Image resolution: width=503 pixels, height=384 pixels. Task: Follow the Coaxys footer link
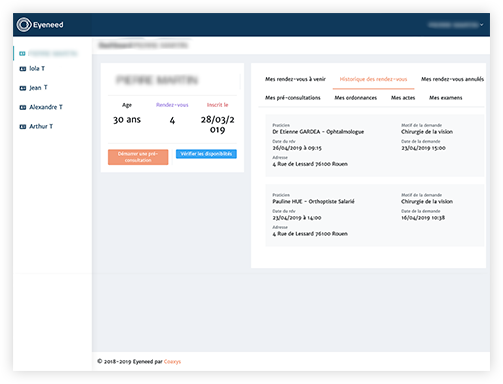tap(172, 362)
